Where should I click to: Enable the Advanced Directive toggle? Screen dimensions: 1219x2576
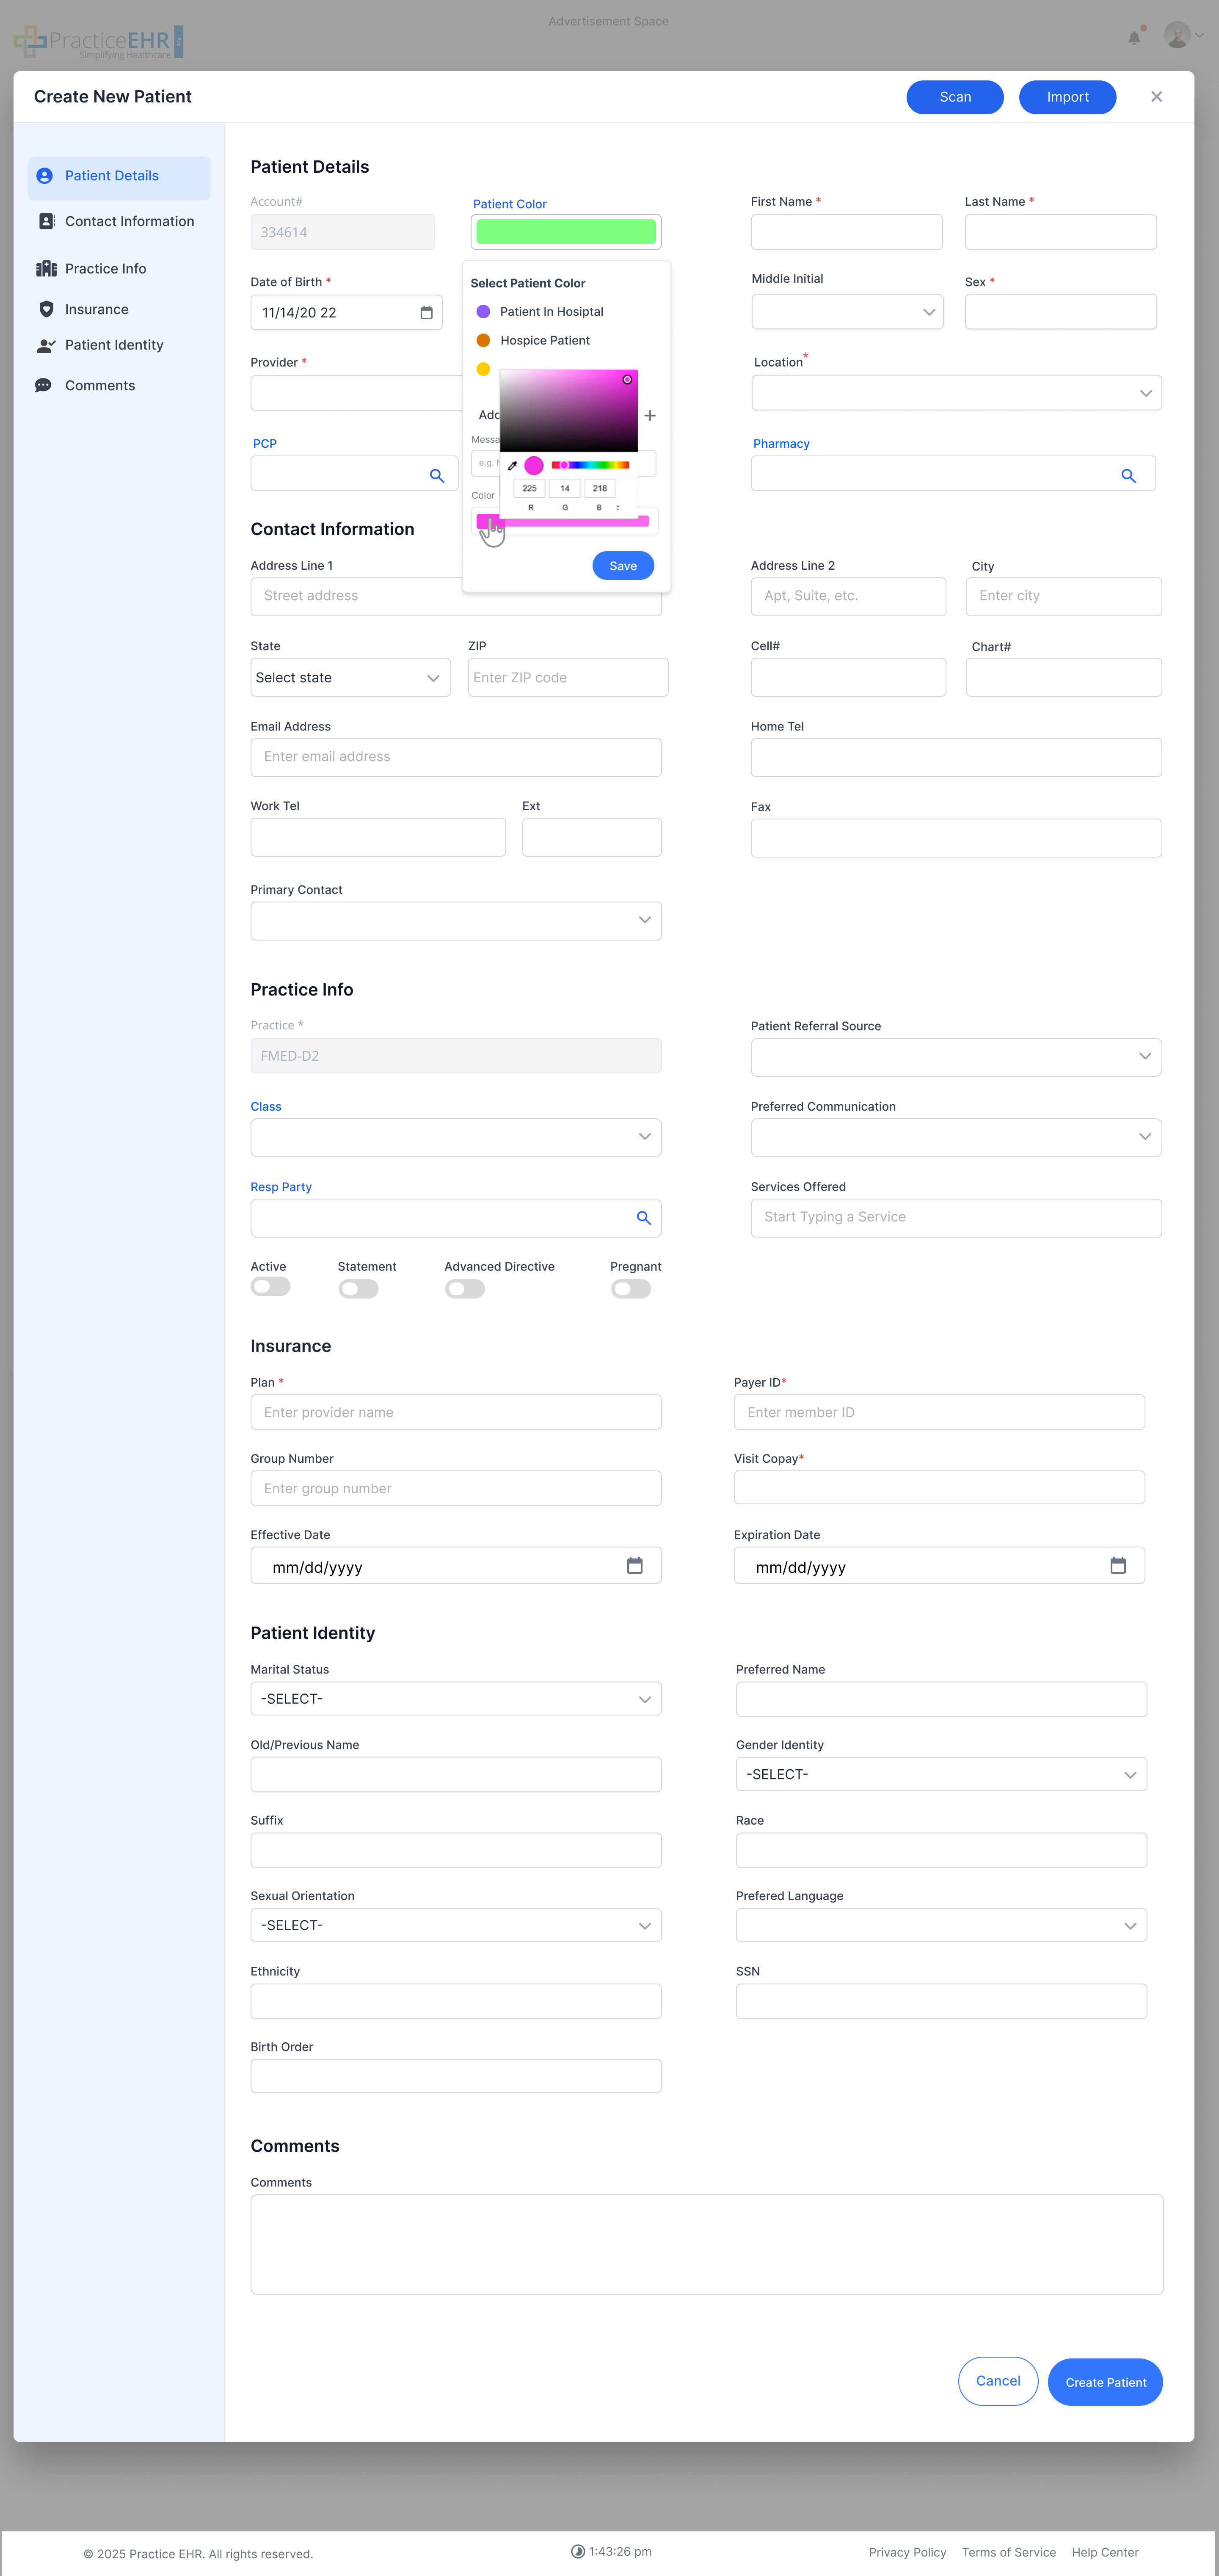(465, 1289)
